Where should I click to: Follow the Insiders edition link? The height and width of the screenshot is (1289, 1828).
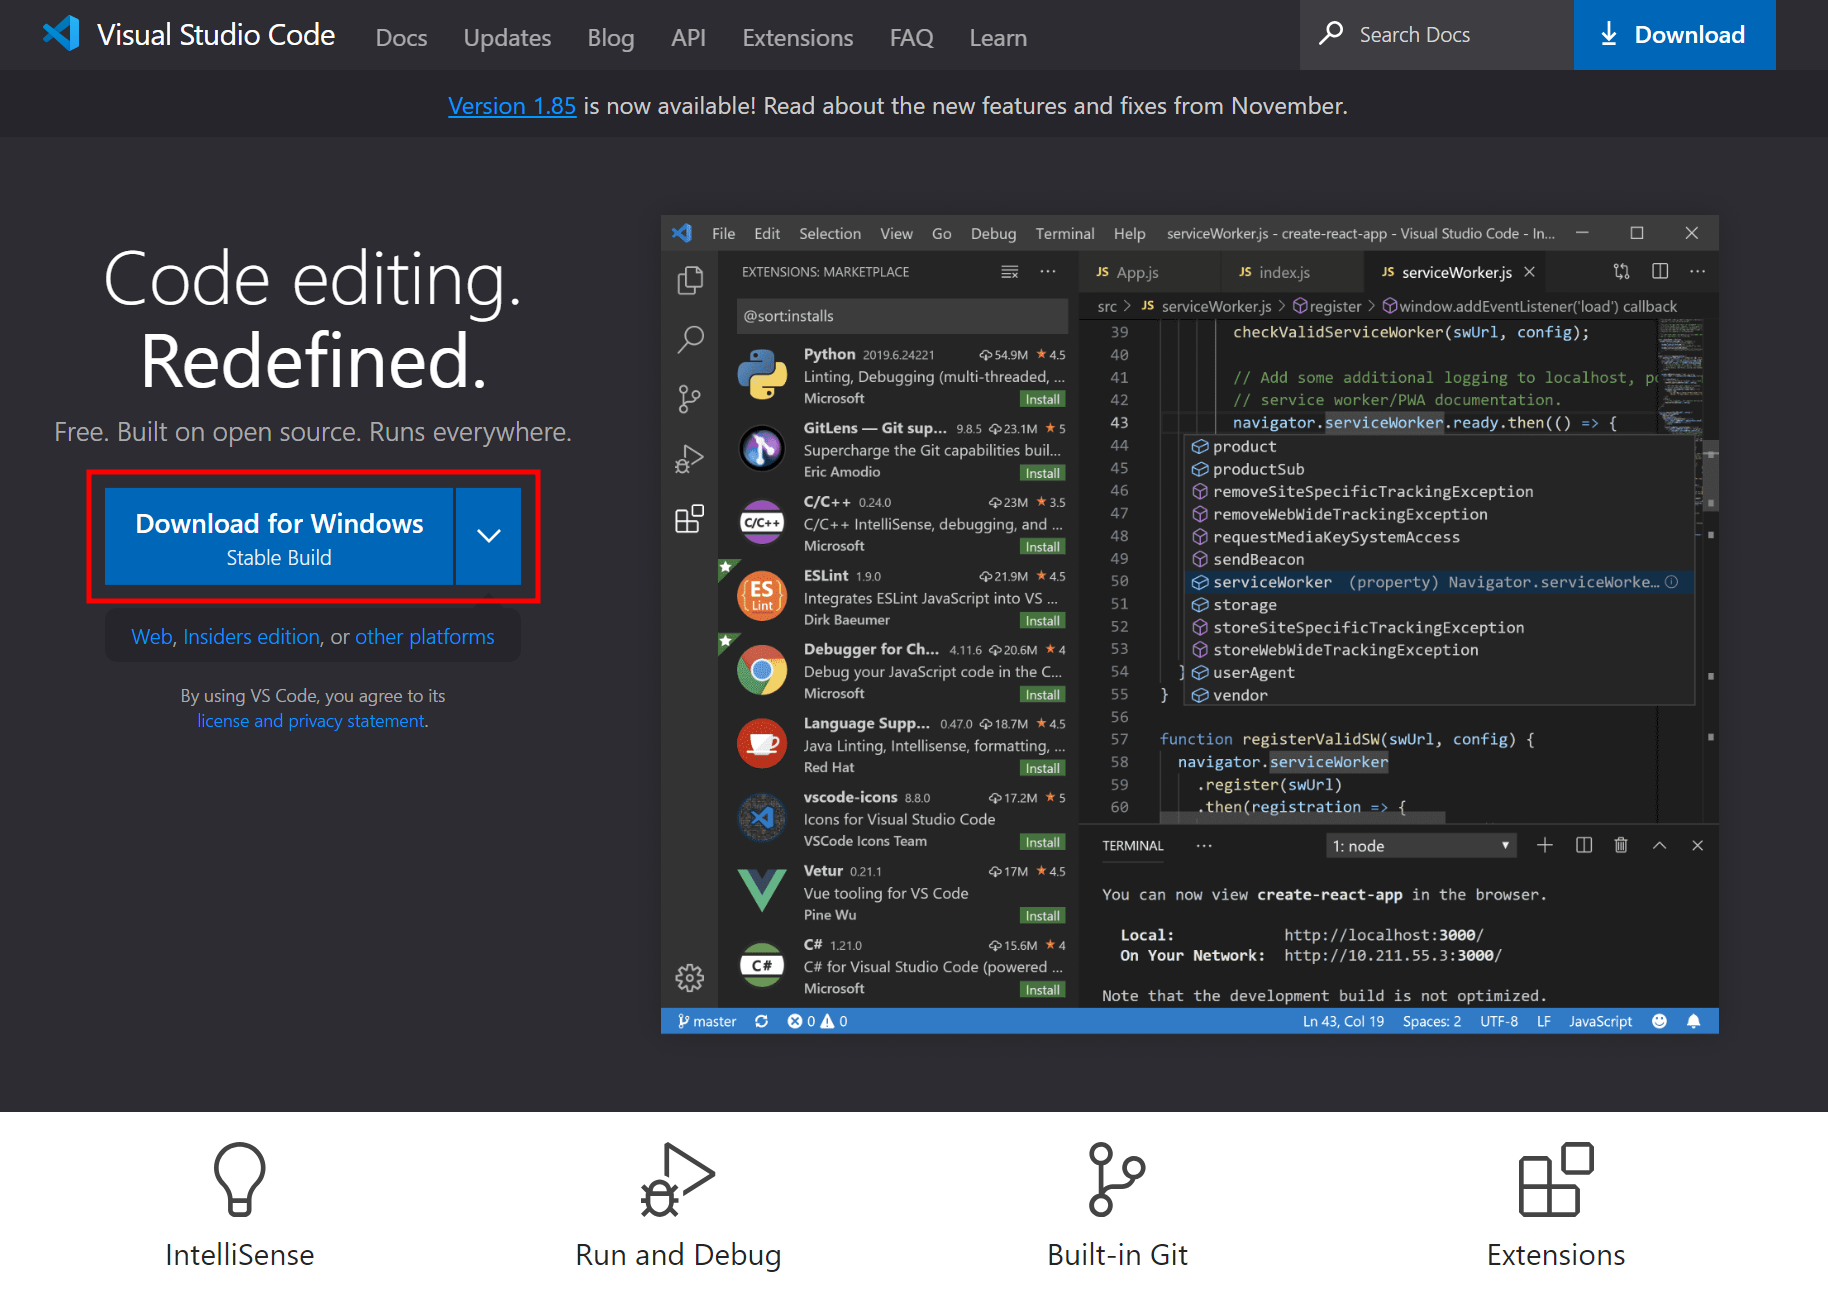(252, 637)
